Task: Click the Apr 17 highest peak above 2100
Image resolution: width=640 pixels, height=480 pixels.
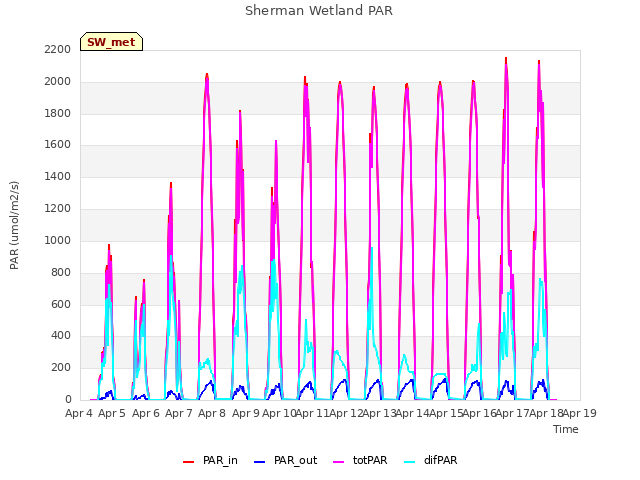Action: click(506, 60)
